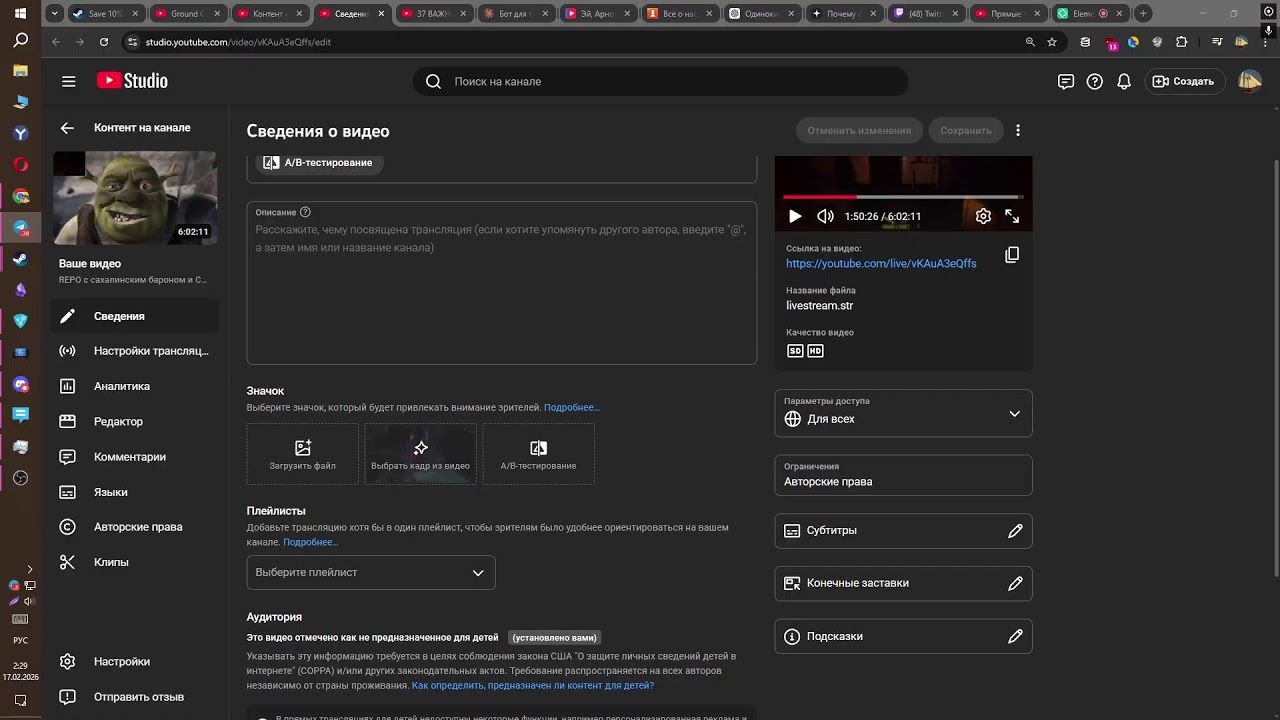Open the three-dot more options menu

[1018, 130]
